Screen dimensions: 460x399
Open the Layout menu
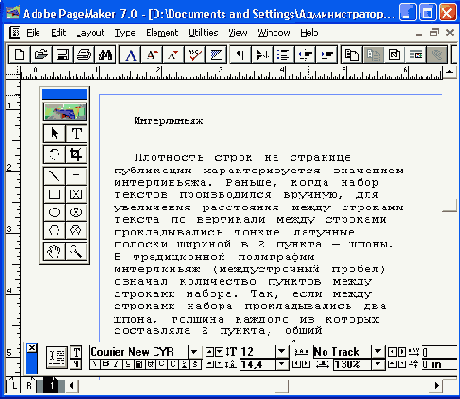(90, 33)
